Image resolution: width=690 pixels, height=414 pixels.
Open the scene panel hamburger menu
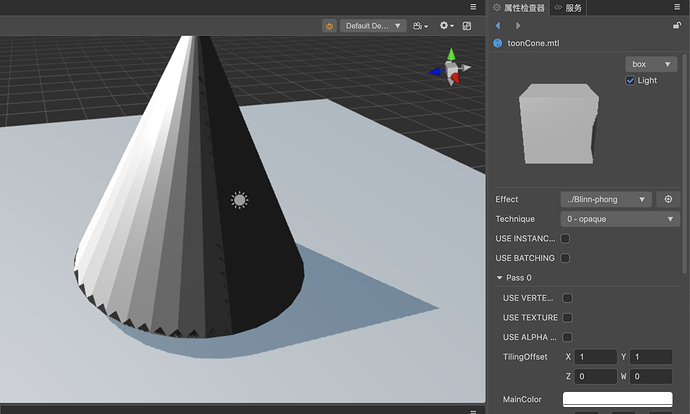473,7
